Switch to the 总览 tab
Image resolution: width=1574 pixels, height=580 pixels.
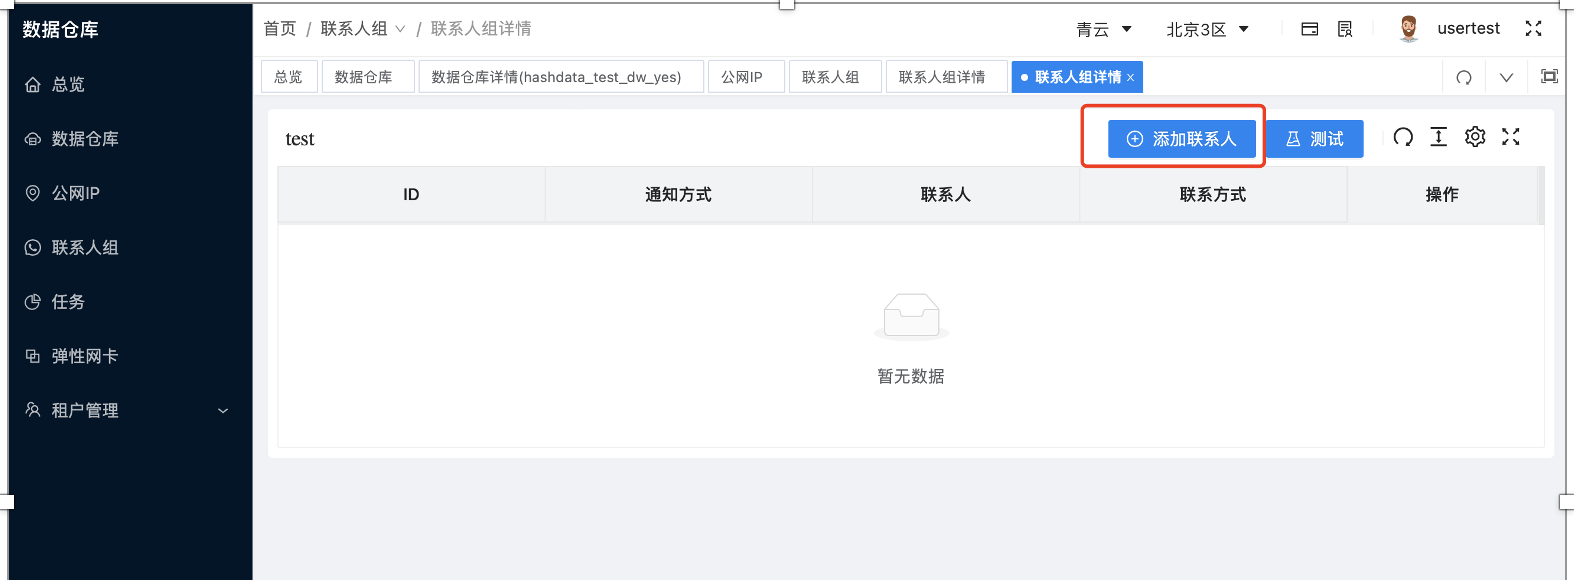click(x=289, y=77)
